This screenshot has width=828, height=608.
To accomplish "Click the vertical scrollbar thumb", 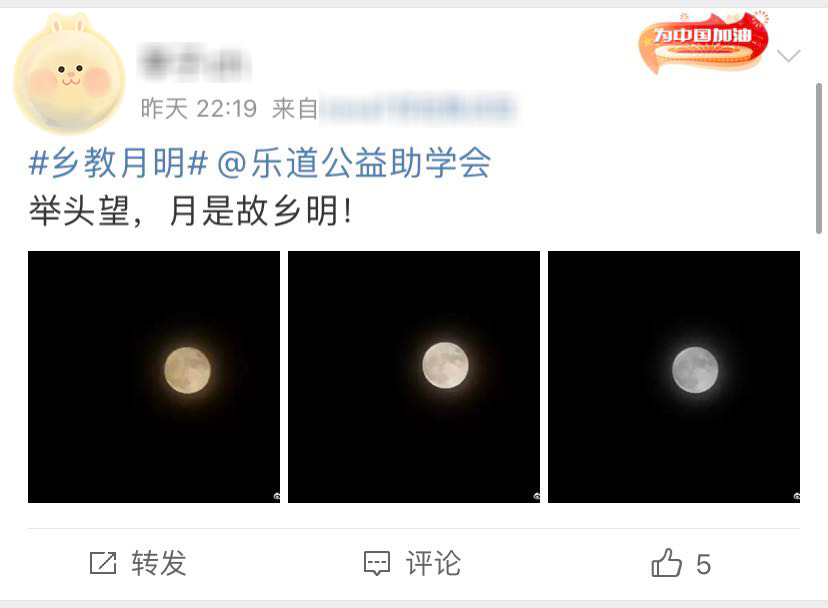I will [x=819, y=158].
